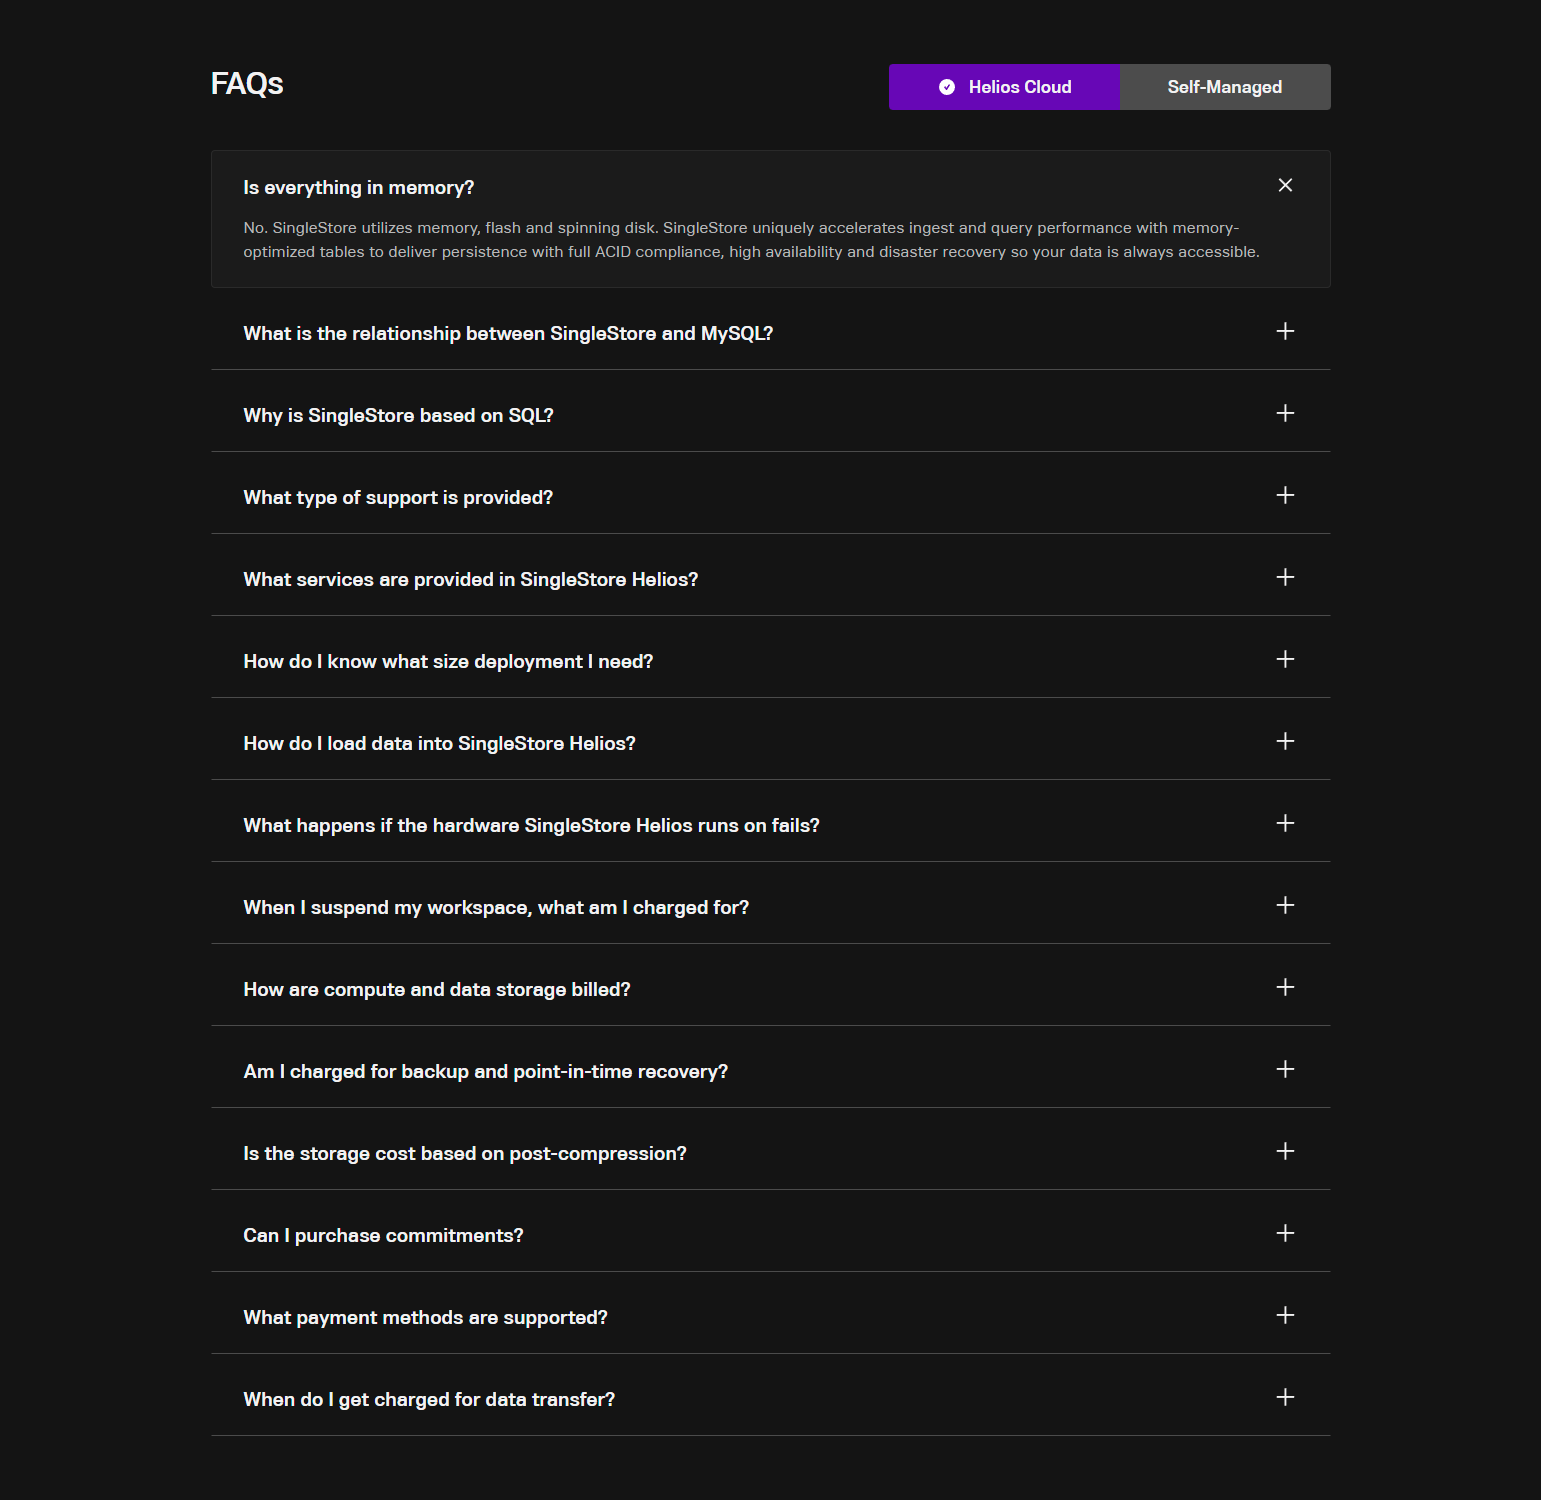
Task: Click the plus icon for Helios services question
Action: point(1286,578)
